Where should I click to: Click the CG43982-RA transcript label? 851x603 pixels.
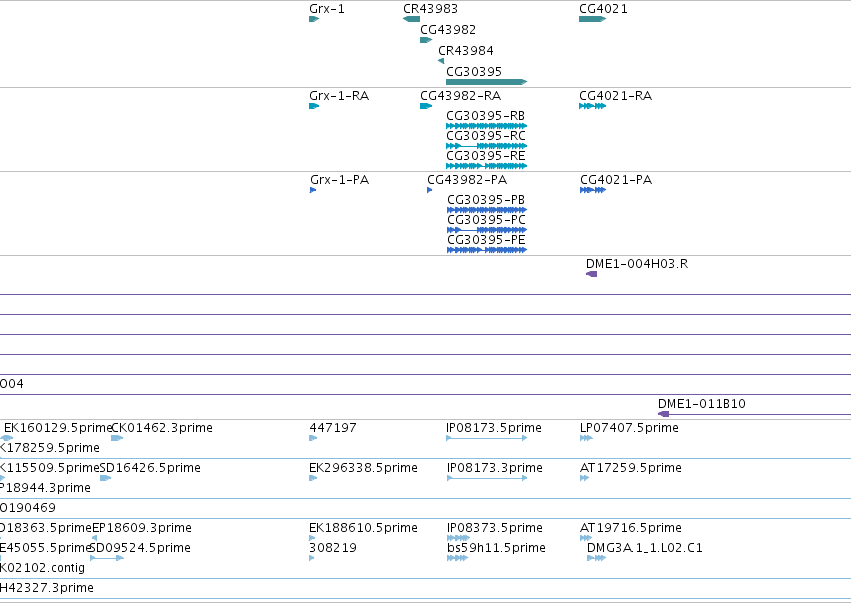461,96
